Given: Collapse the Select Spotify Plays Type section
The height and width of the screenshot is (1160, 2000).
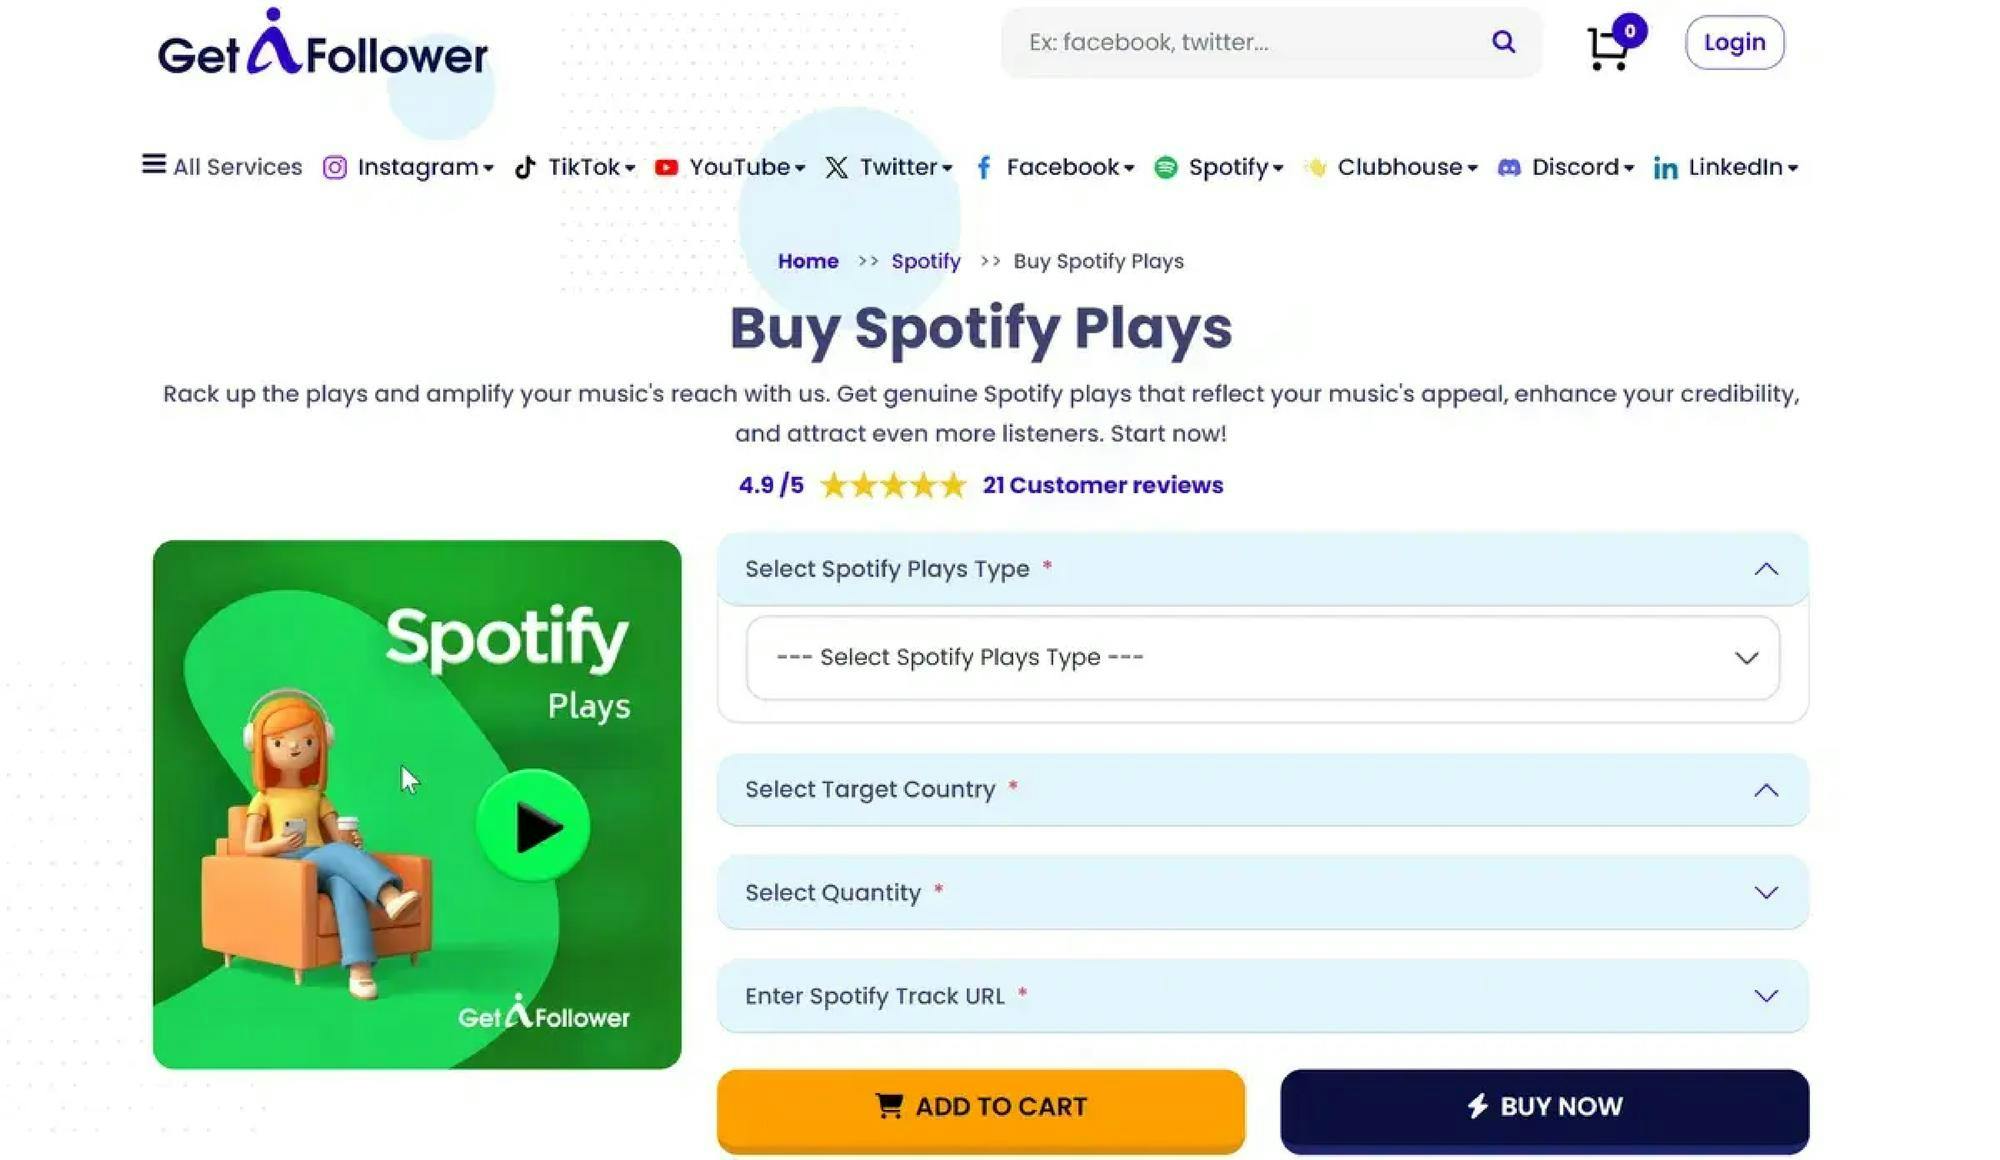Looking at the screenshot, I should pos(1766,569).
